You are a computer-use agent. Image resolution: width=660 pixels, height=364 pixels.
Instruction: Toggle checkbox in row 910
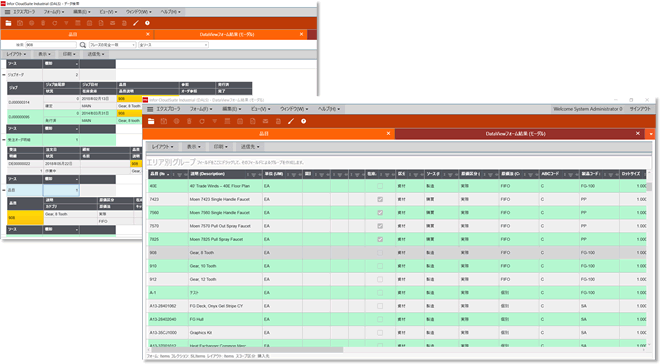point(380,266)
